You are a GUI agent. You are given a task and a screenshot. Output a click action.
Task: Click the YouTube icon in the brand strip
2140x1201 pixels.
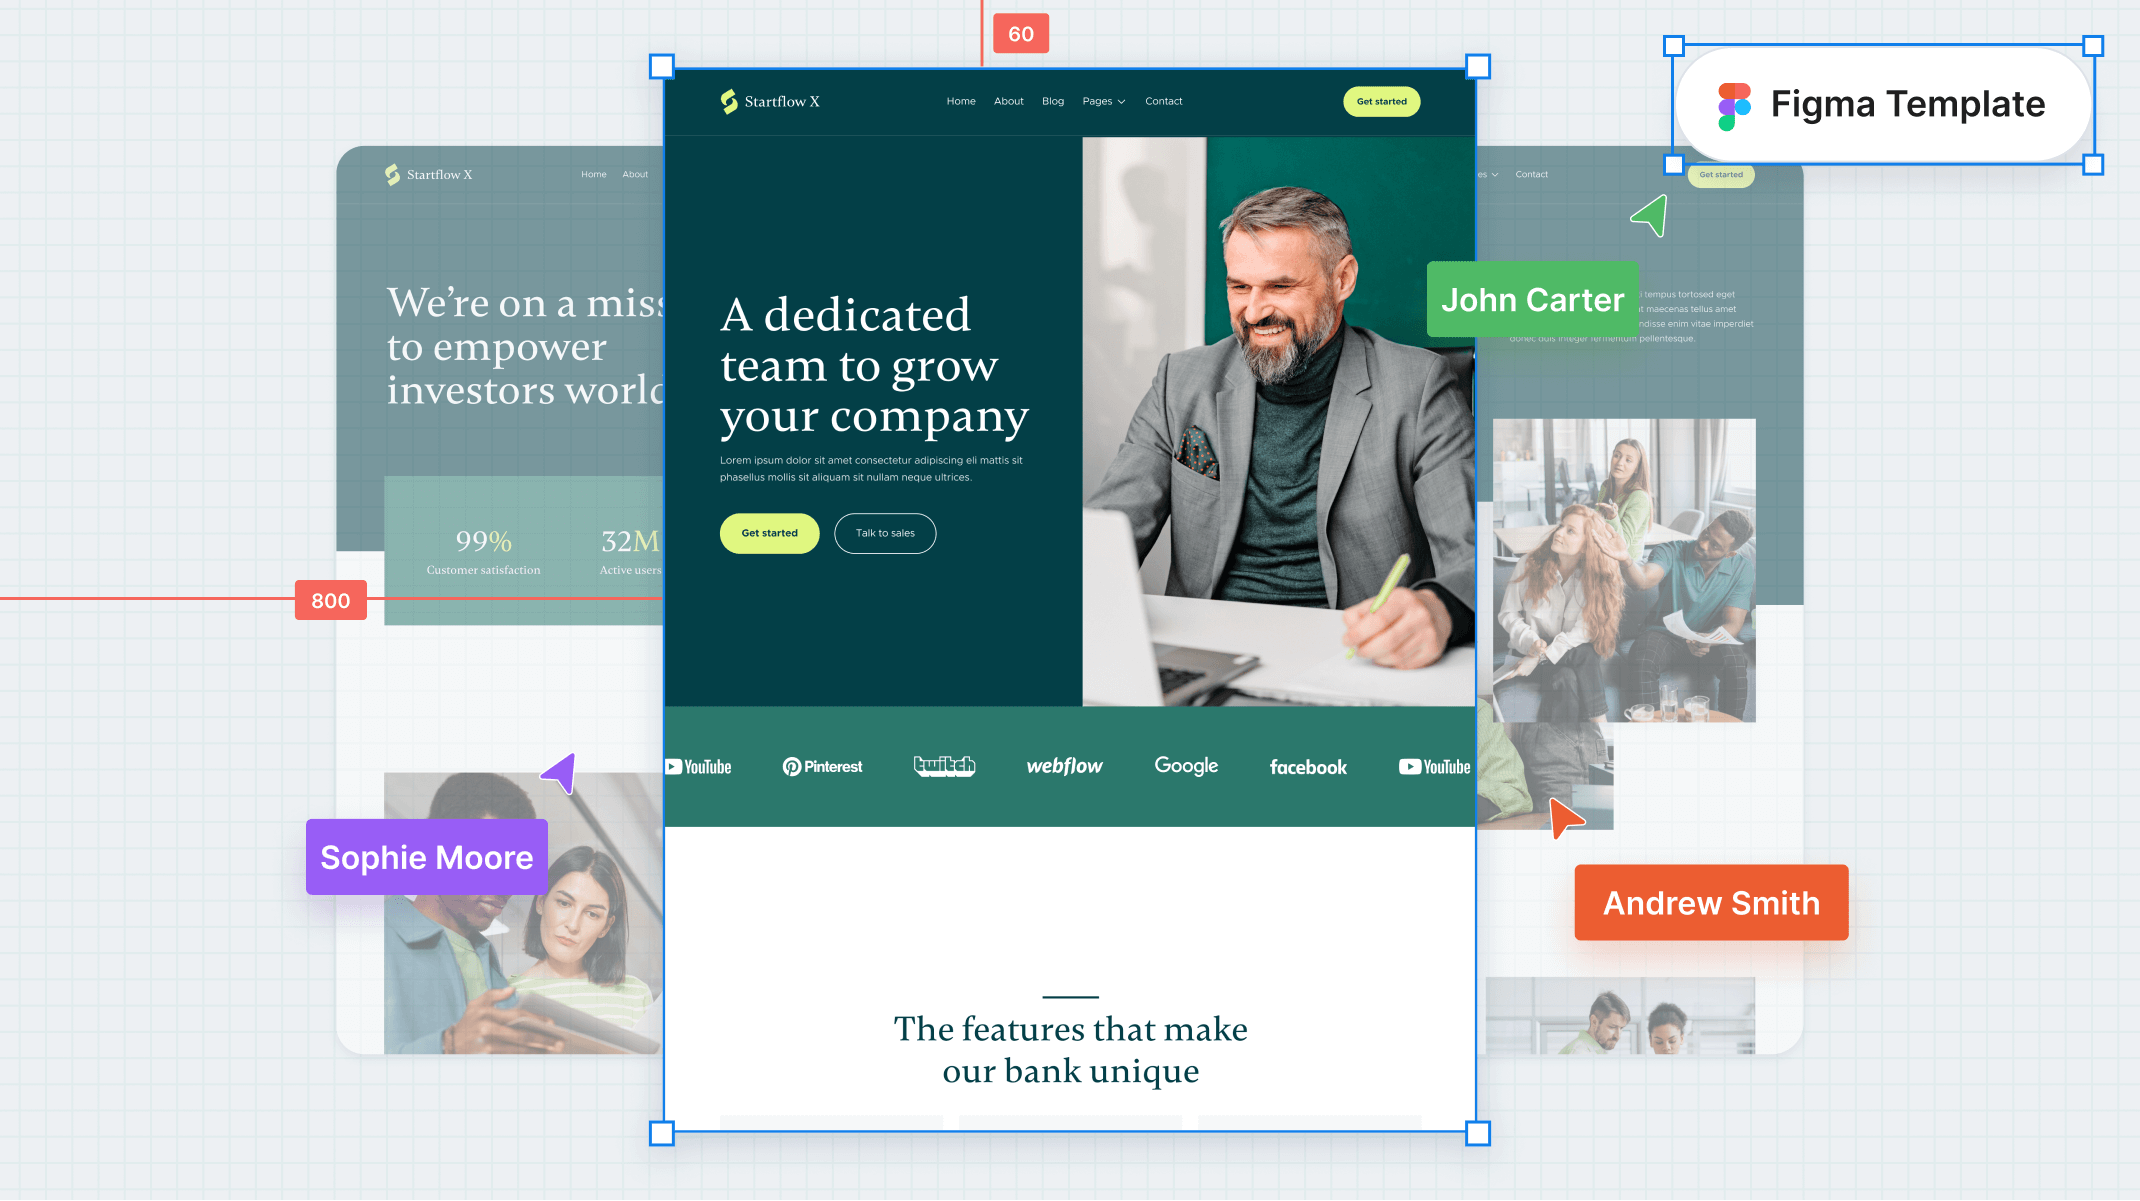coord(700,766)
